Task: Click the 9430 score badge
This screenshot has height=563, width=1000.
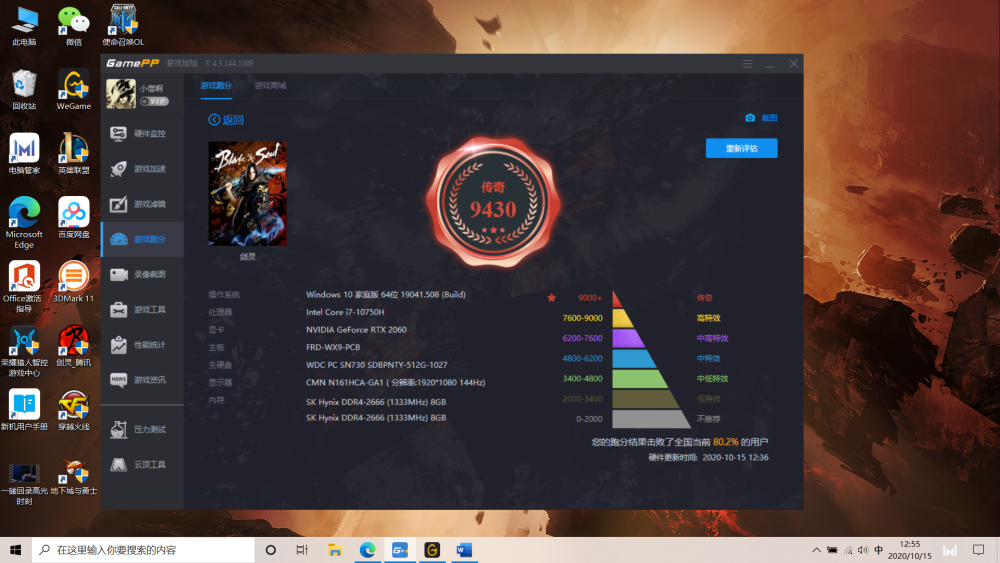Action: pyautogui.click(x=493, y=201)
